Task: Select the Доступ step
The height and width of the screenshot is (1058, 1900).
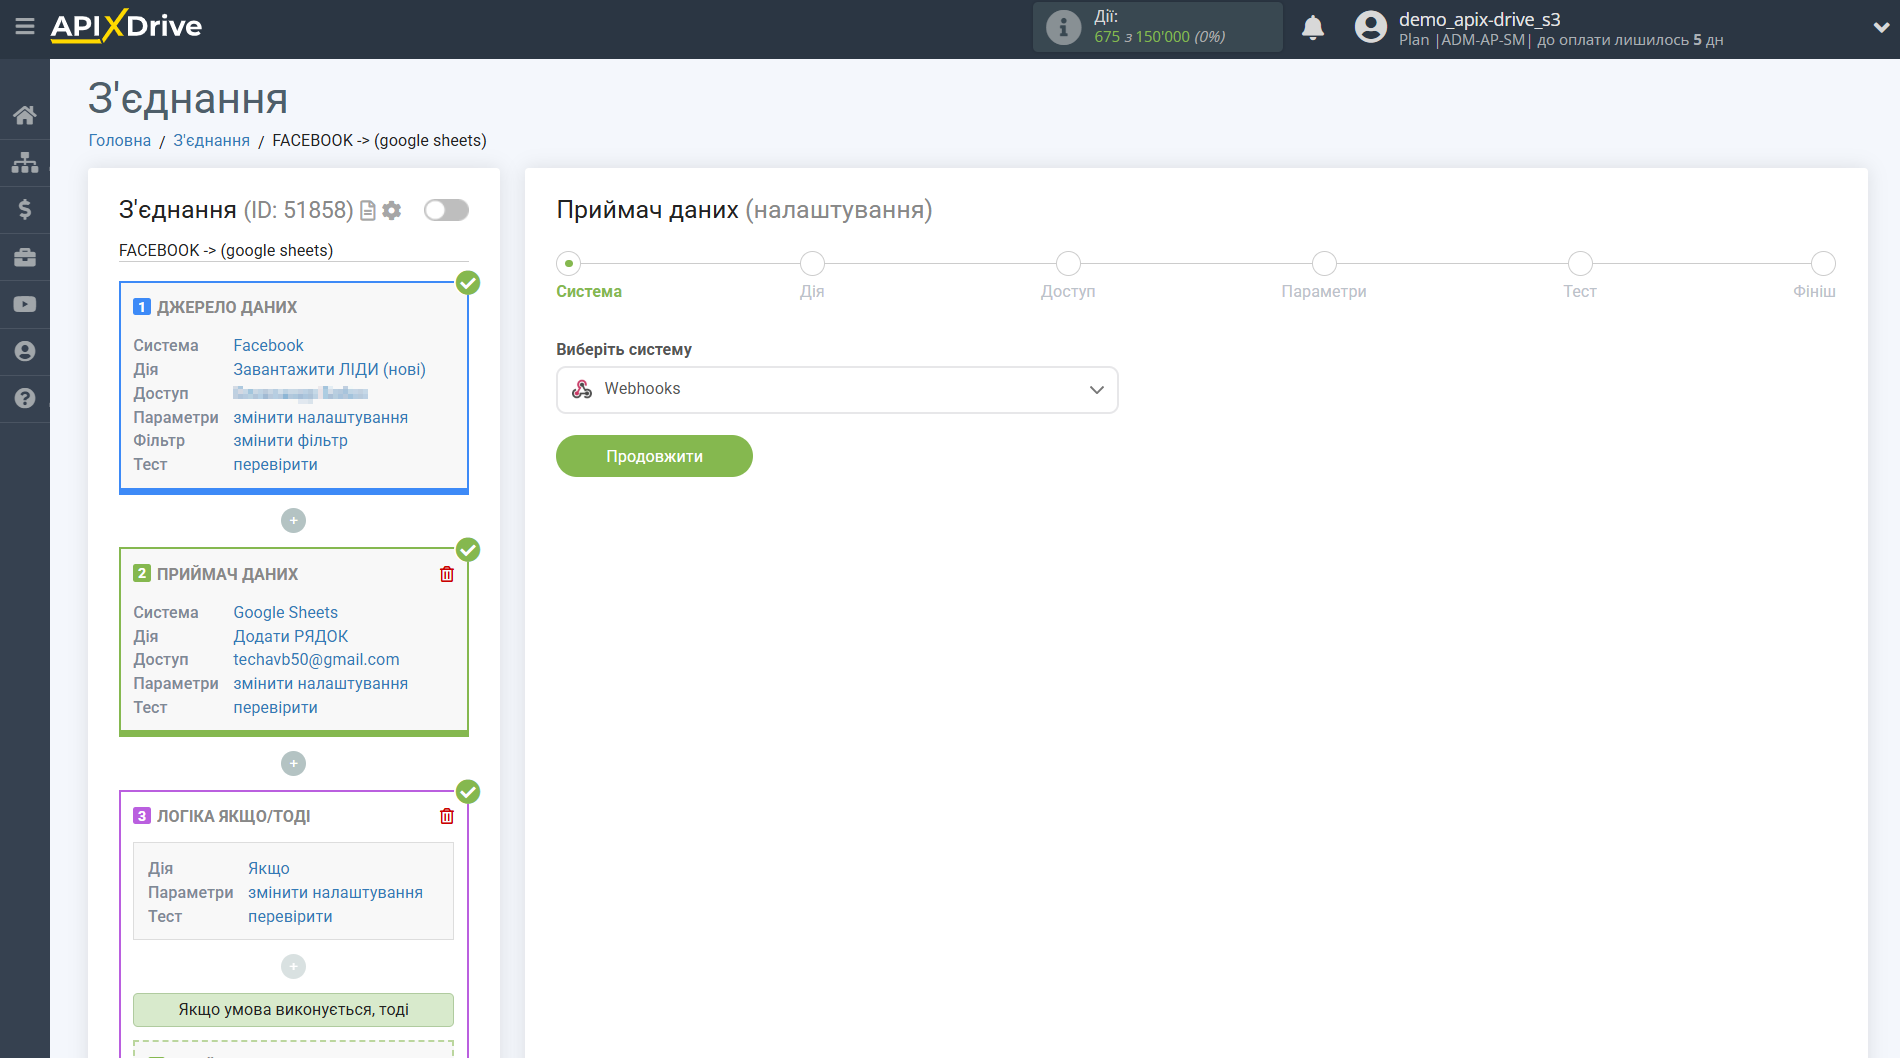Action: point(1068,264)
